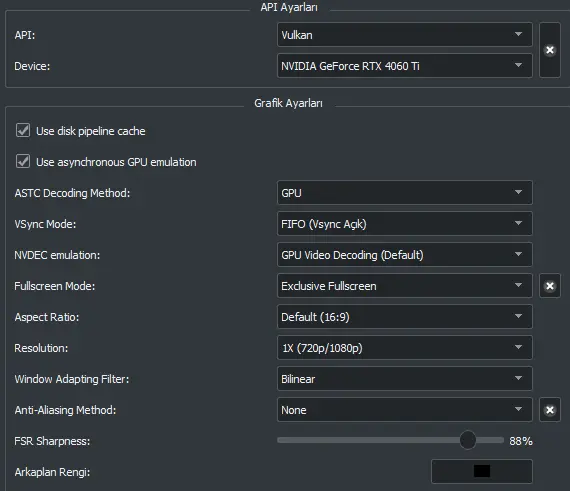Viewport: 570px width, 491px height.
Task: Open the API dropdown showing Vulkan
Action: point(405,35)
